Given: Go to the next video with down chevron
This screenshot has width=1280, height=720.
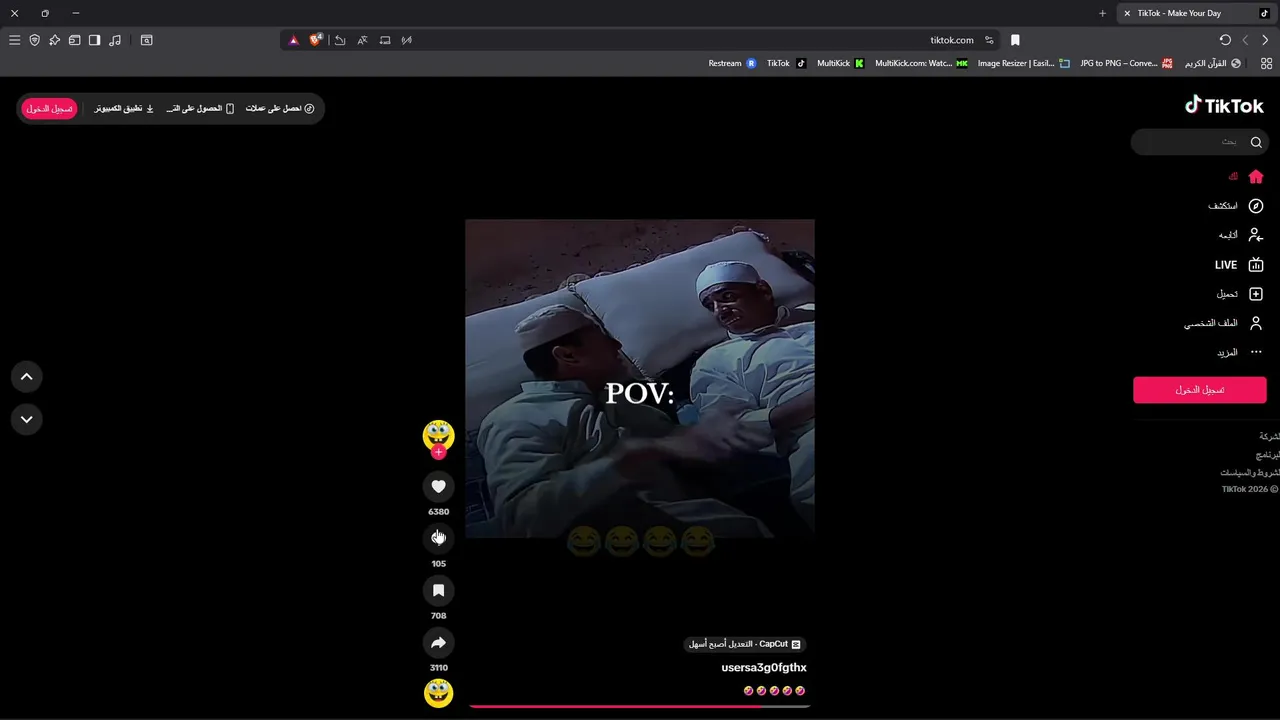Looking at the screenshot, I should [27, 419].
